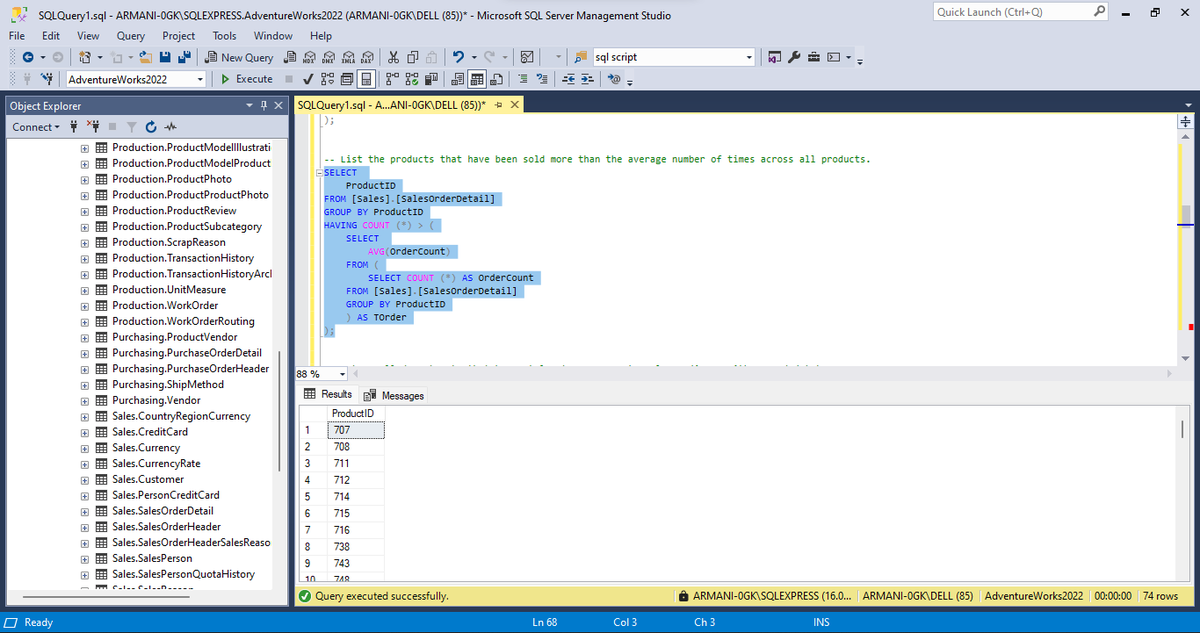Expand the Production.WorkOrder table node

(x=85, y=306)
